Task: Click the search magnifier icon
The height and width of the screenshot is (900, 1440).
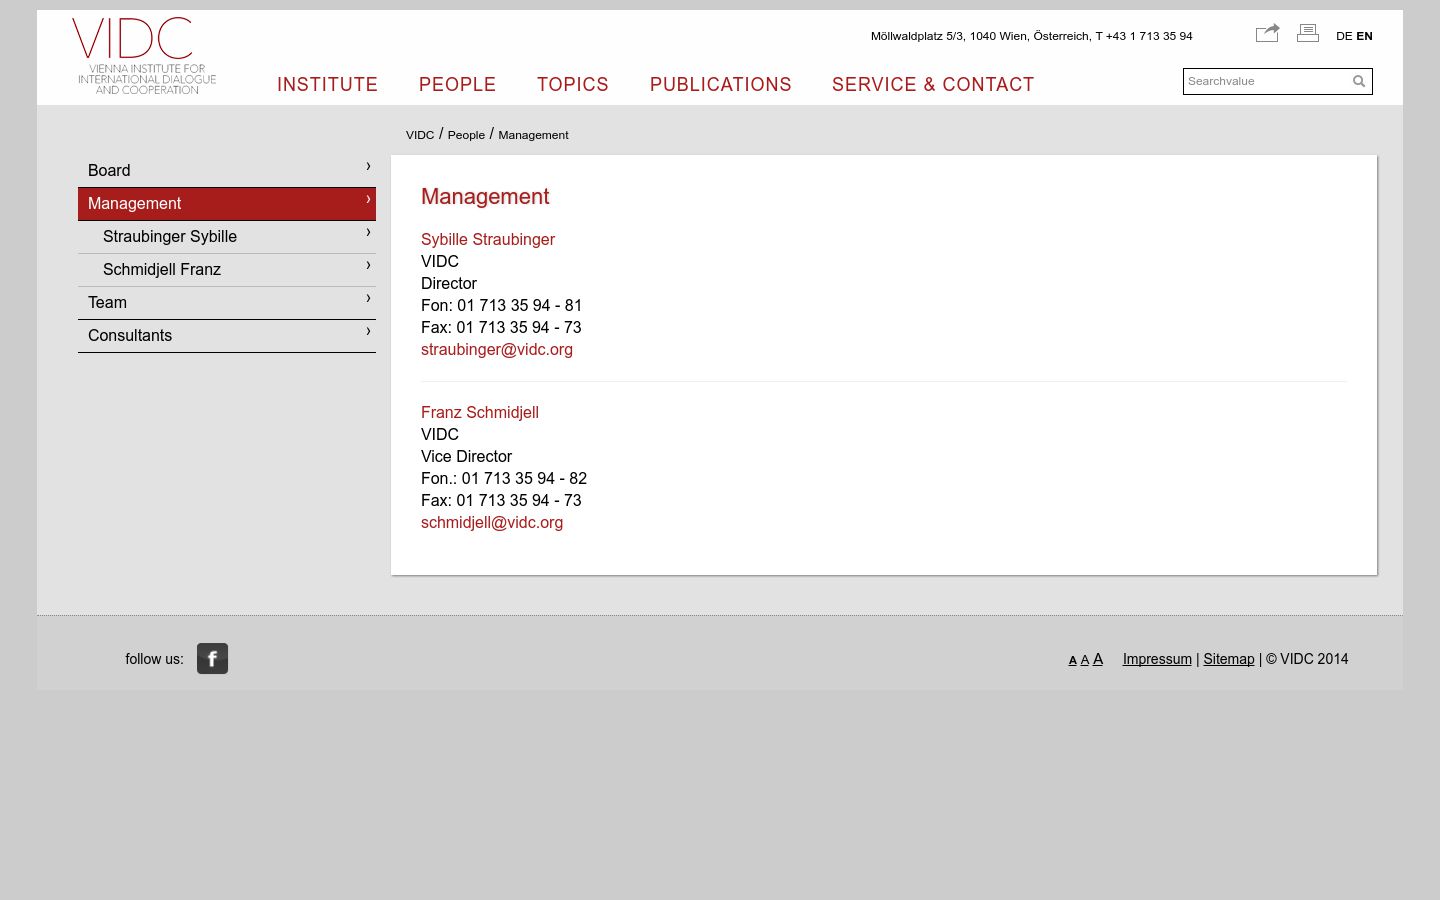Action: [1359, 81]
